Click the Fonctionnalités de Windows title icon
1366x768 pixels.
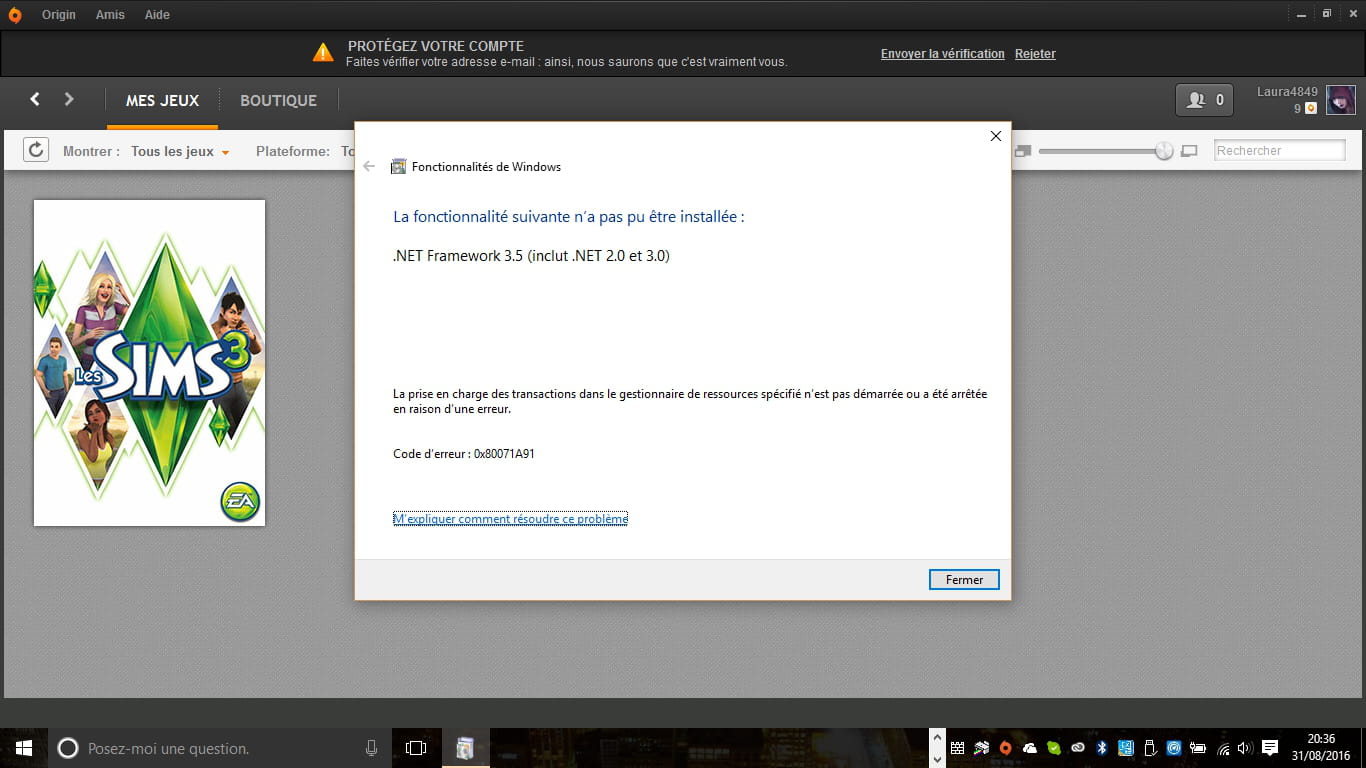click(x=398, y=167)
